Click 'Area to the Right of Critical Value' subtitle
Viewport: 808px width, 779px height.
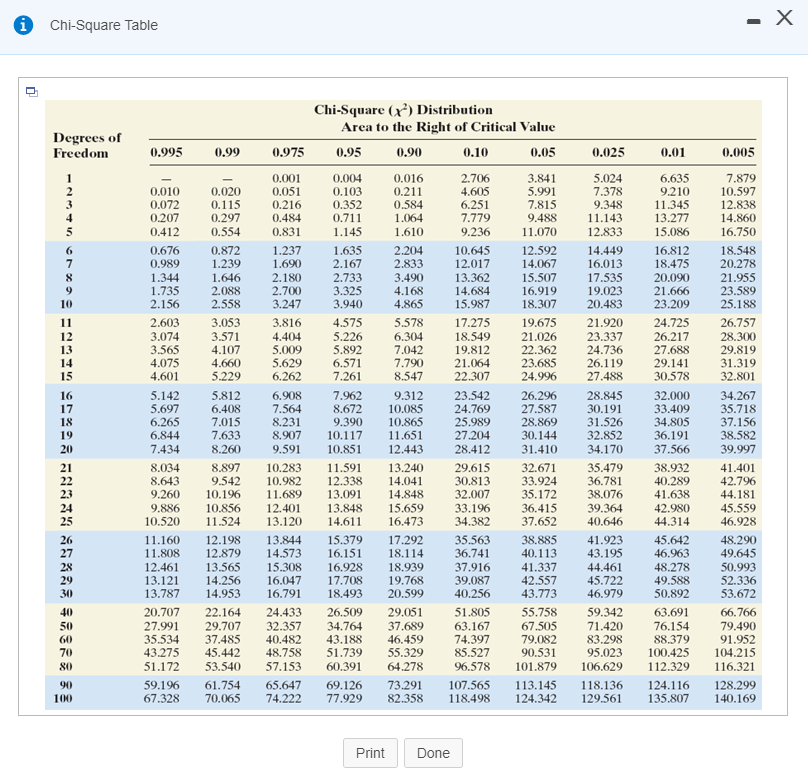tap(448, 127)
